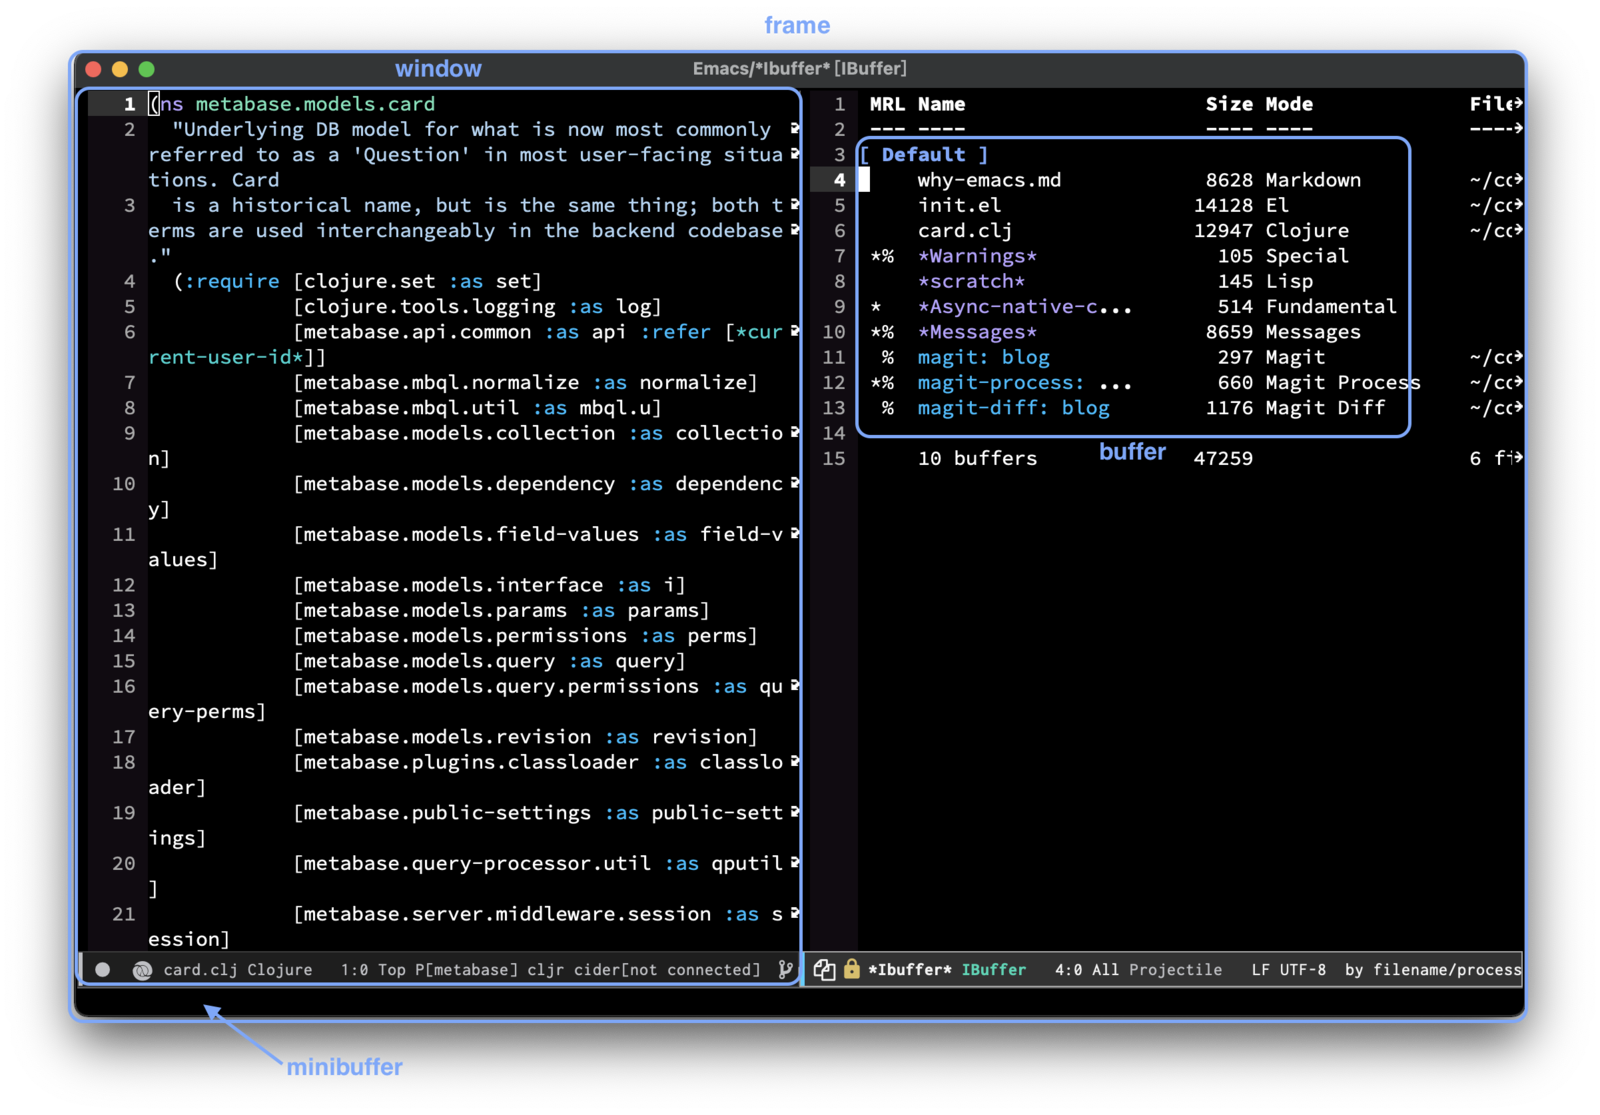
Task: Collapse the Default filter group header
Action: [x=923, y=155]
